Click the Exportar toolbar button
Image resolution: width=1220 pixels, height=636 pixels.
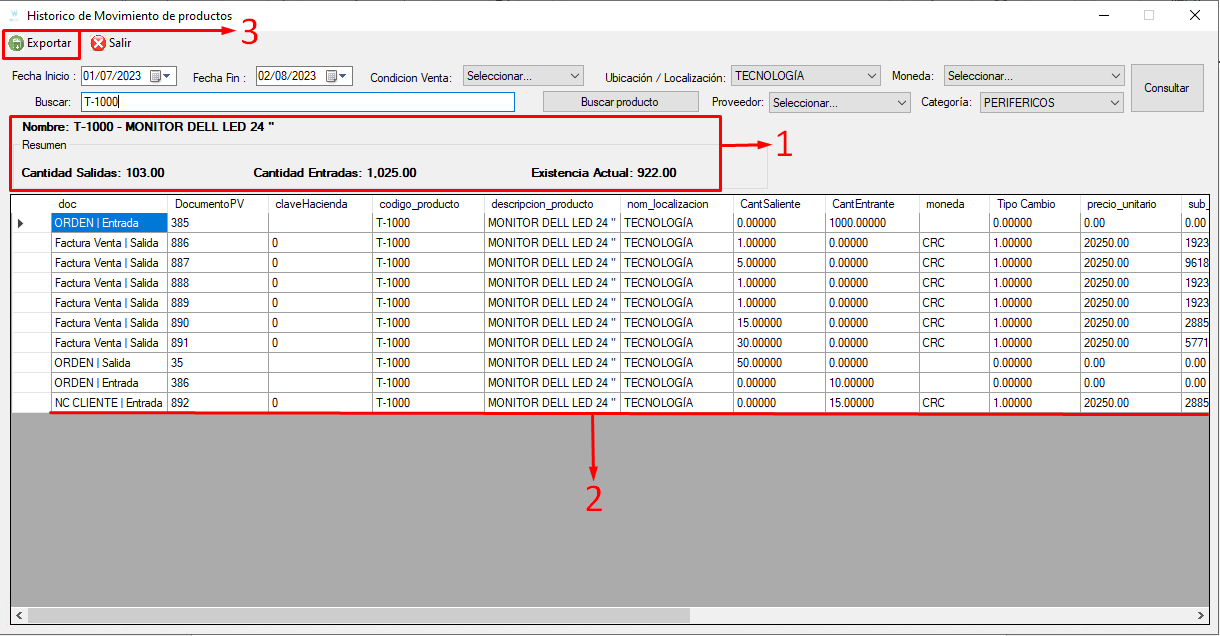click(40, 43)
